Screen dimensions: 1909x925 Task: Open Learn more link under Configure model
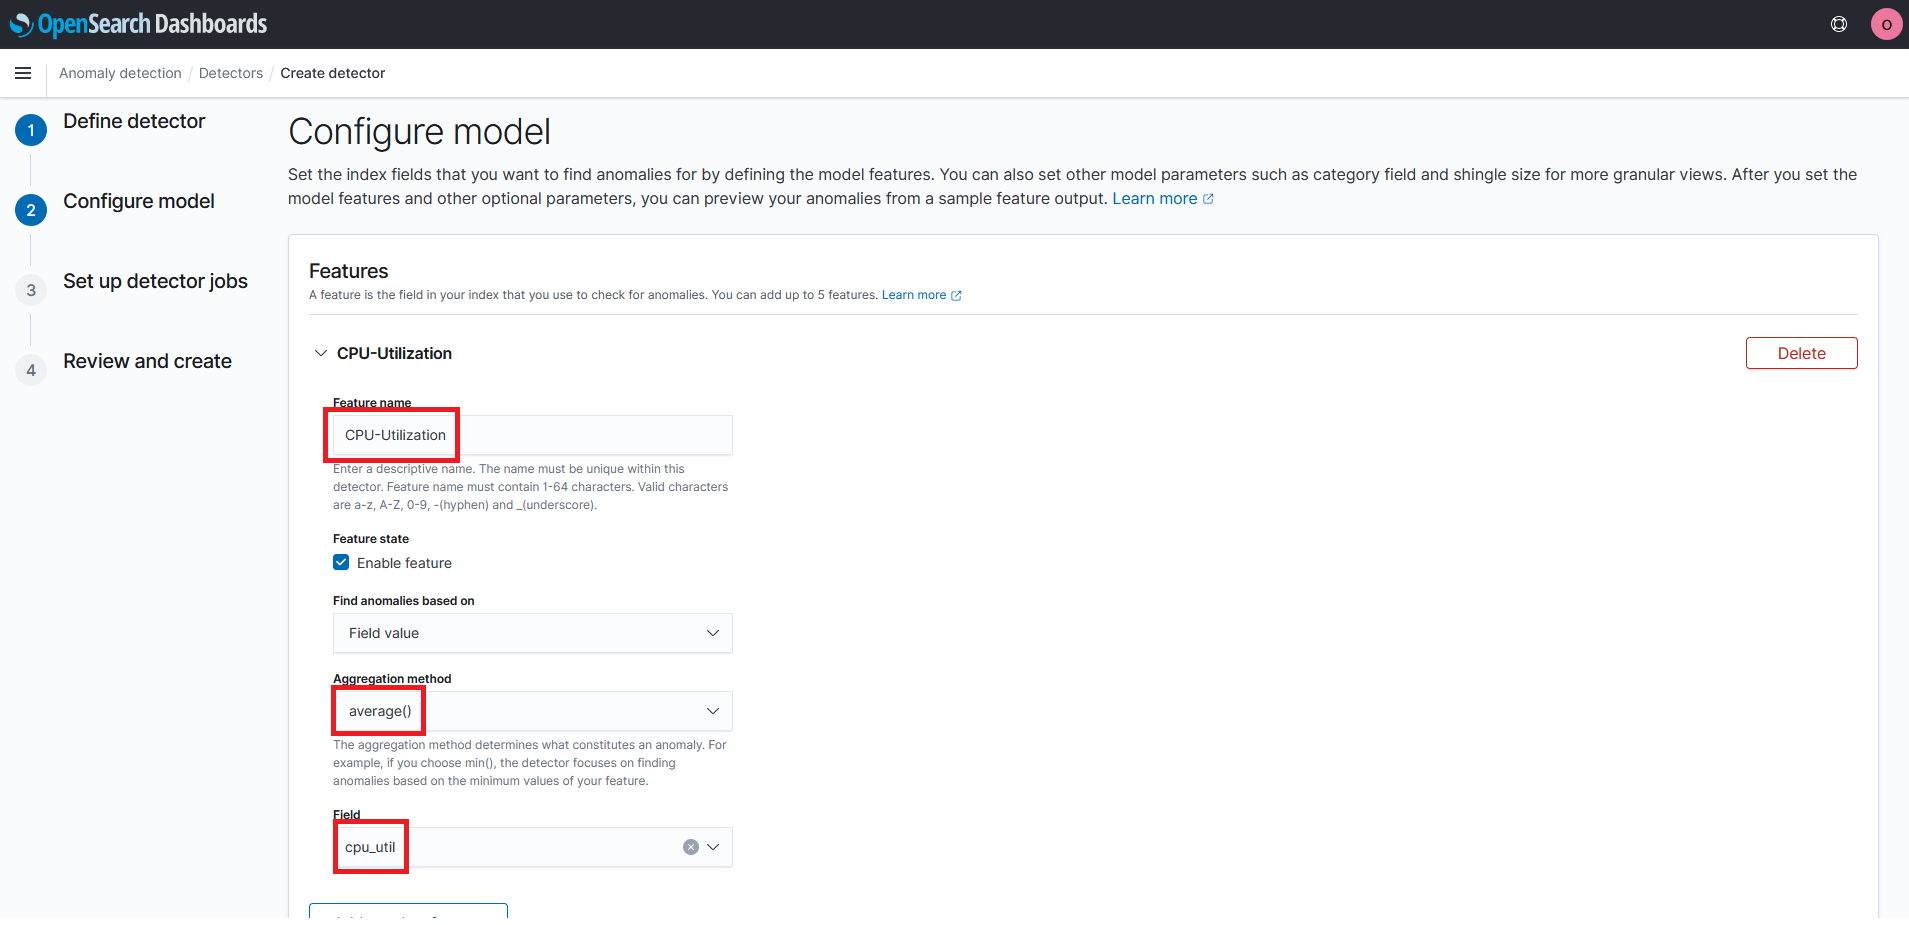tap(1163, 198)
